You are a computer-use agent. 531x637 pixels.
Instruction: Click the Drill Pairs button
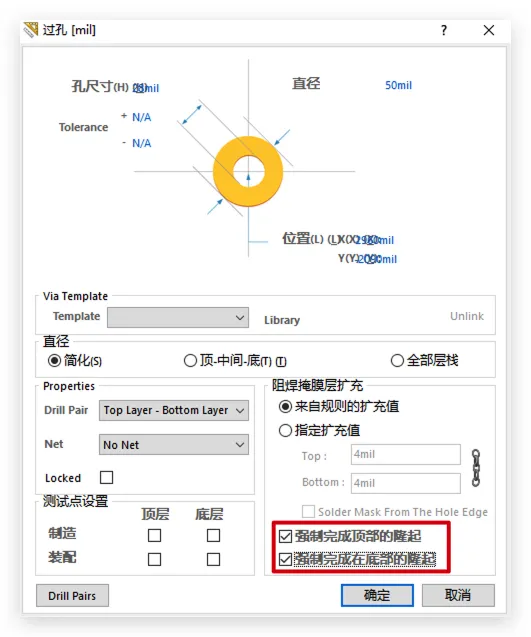click(72, 596)
